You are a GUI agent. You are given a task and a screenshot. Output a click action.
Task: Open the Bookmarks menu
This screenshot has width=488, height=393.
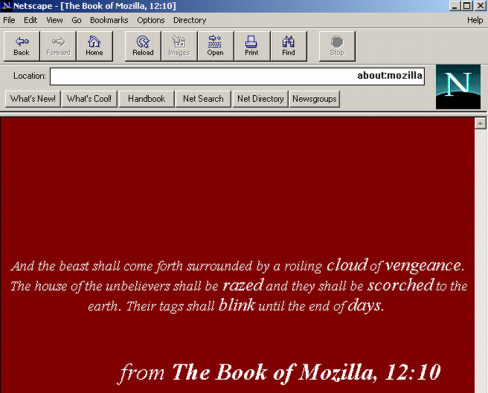click(x=109, y=20)
